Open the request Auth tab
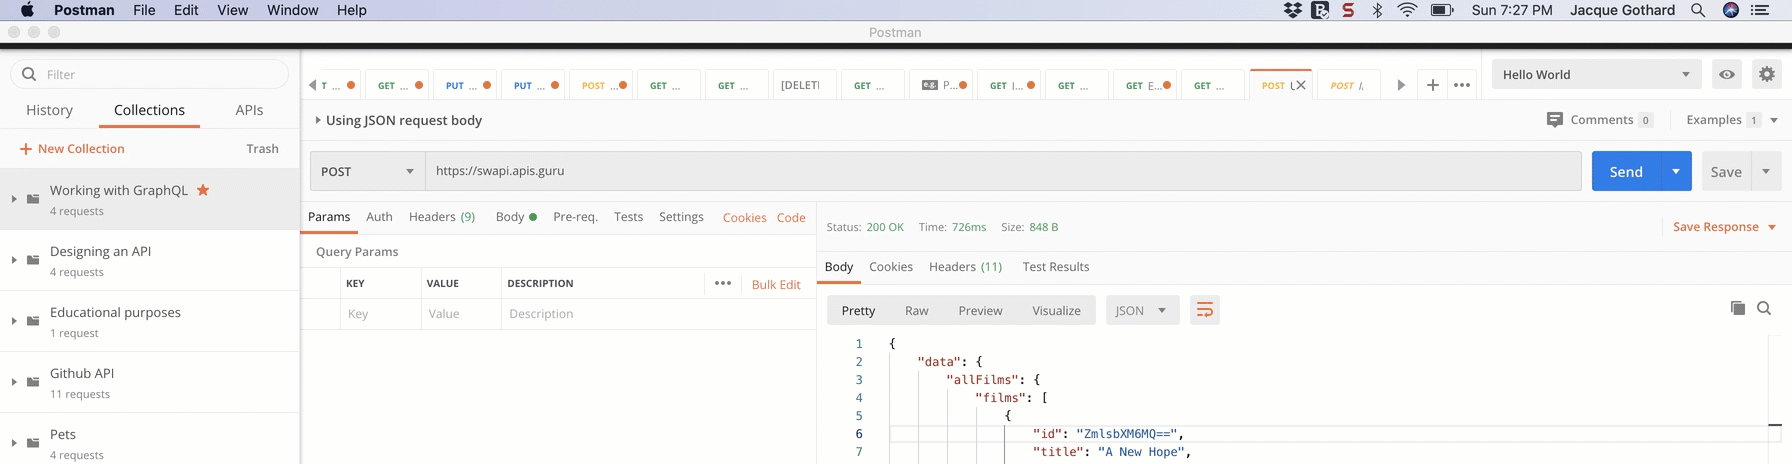 [x=379, y=216]
